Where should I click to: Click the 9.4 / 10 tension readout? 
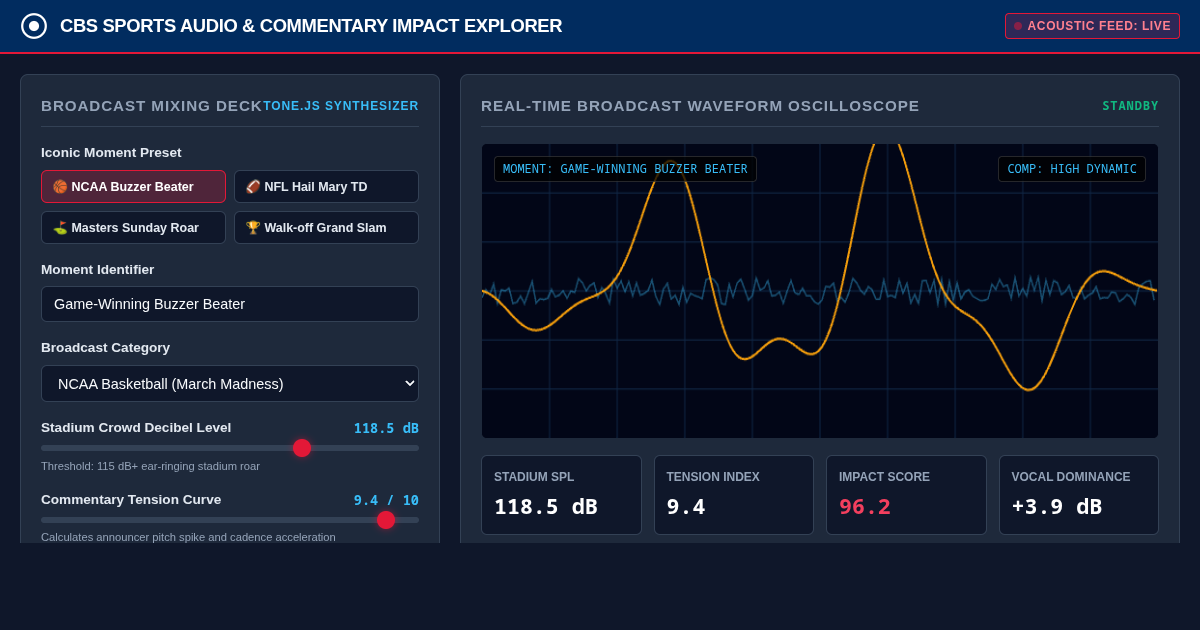click(386, 500)
